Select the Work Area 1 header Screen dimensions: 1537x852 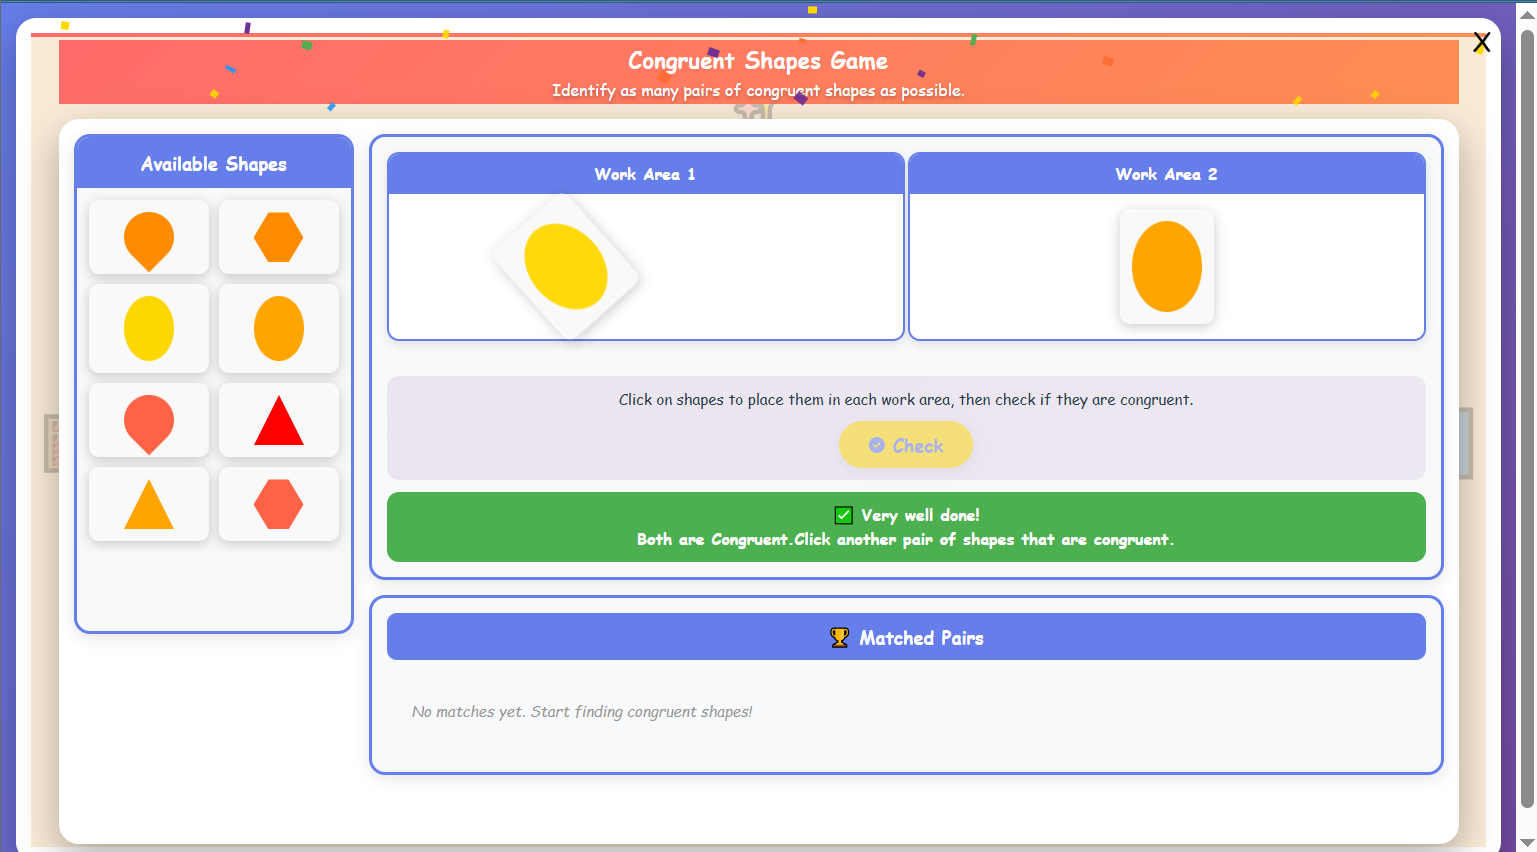coord(645,173)
